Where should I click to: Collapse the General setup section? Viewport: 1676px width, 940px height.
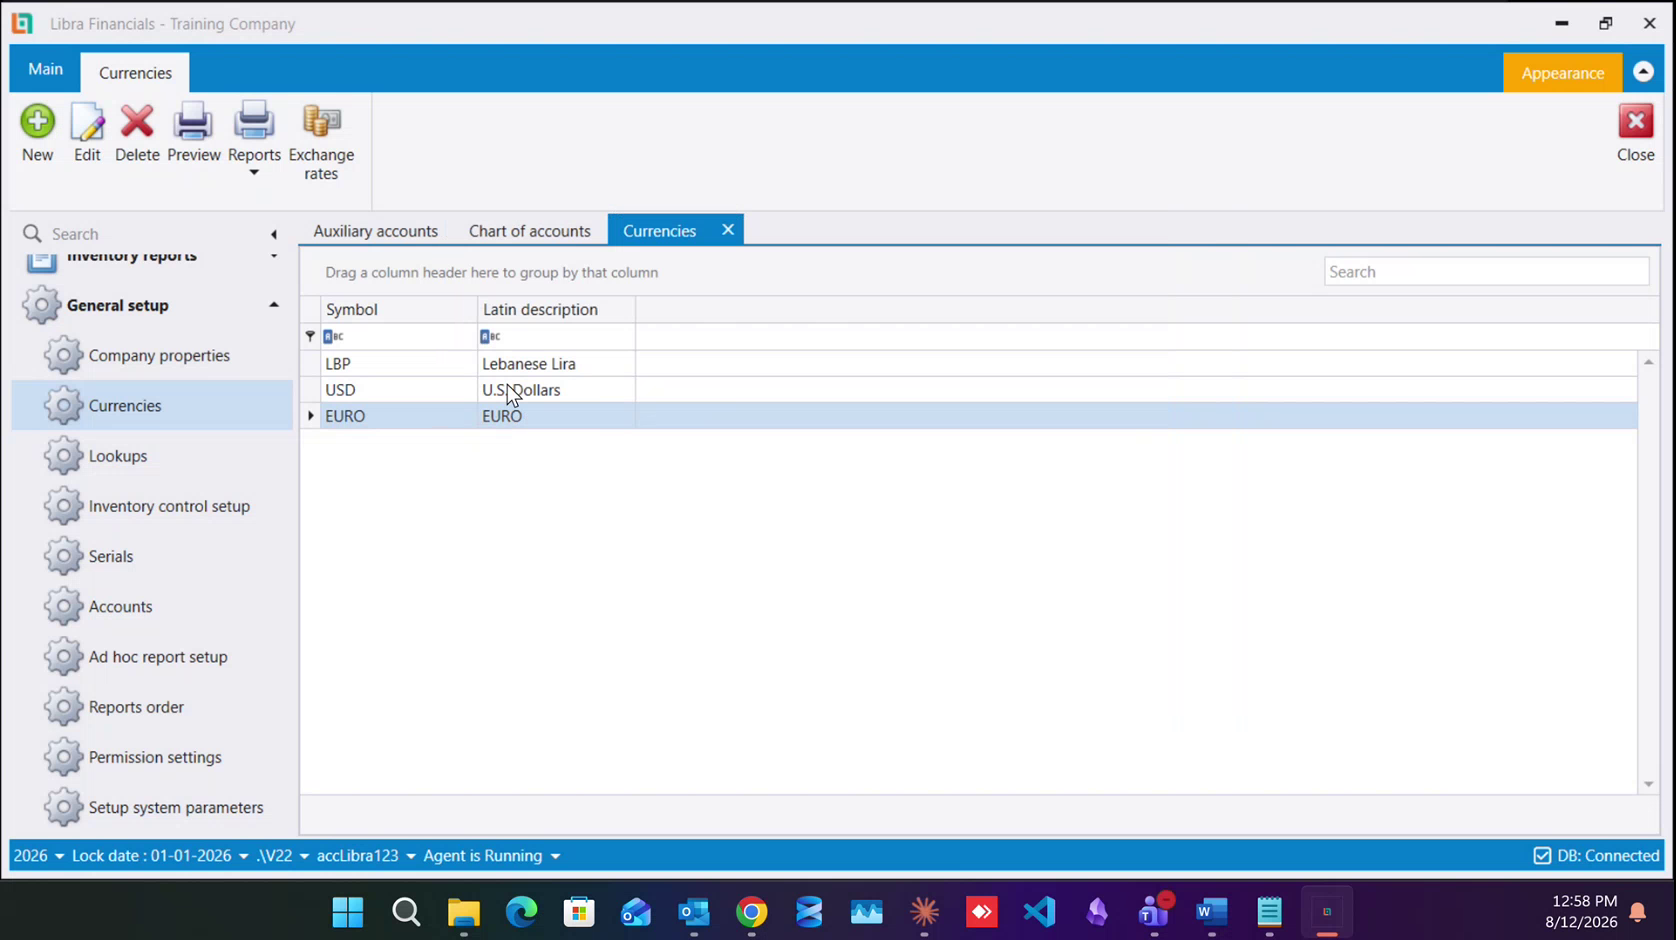point(274,305)
